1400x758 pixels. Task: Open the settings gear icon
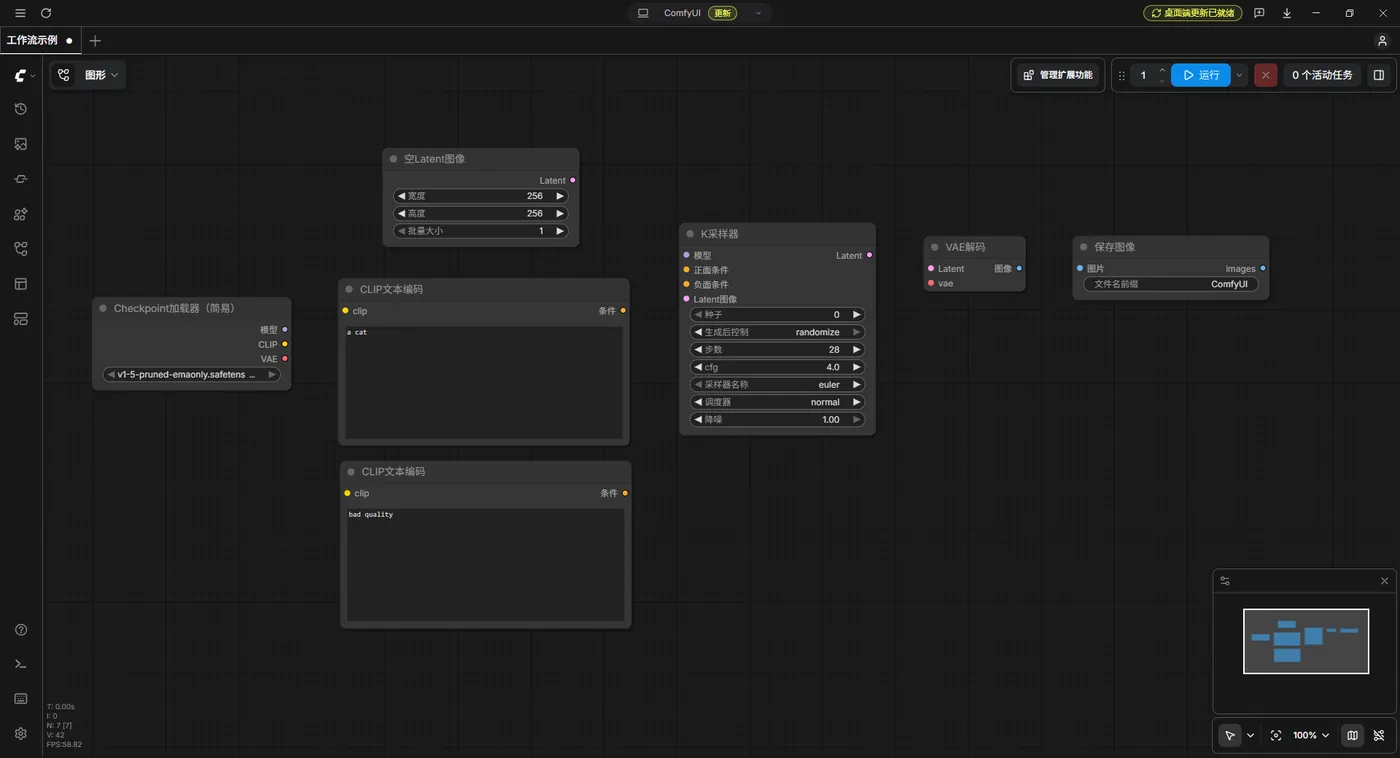(x=21, y=733)
